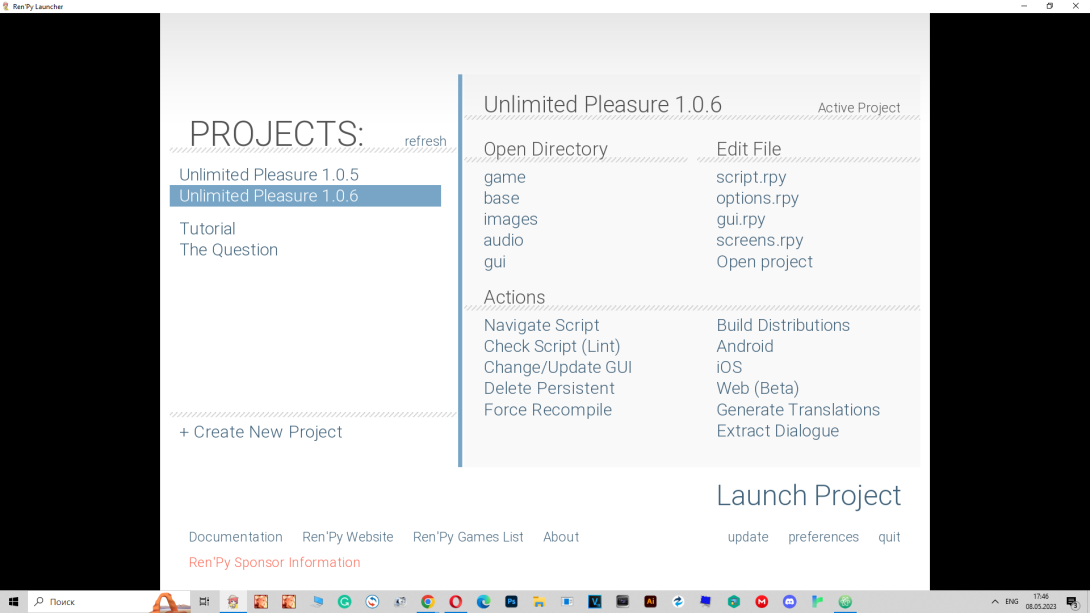Open the About page
The height and width of the screenshot is (613, 1090).
tap(561, 537)
